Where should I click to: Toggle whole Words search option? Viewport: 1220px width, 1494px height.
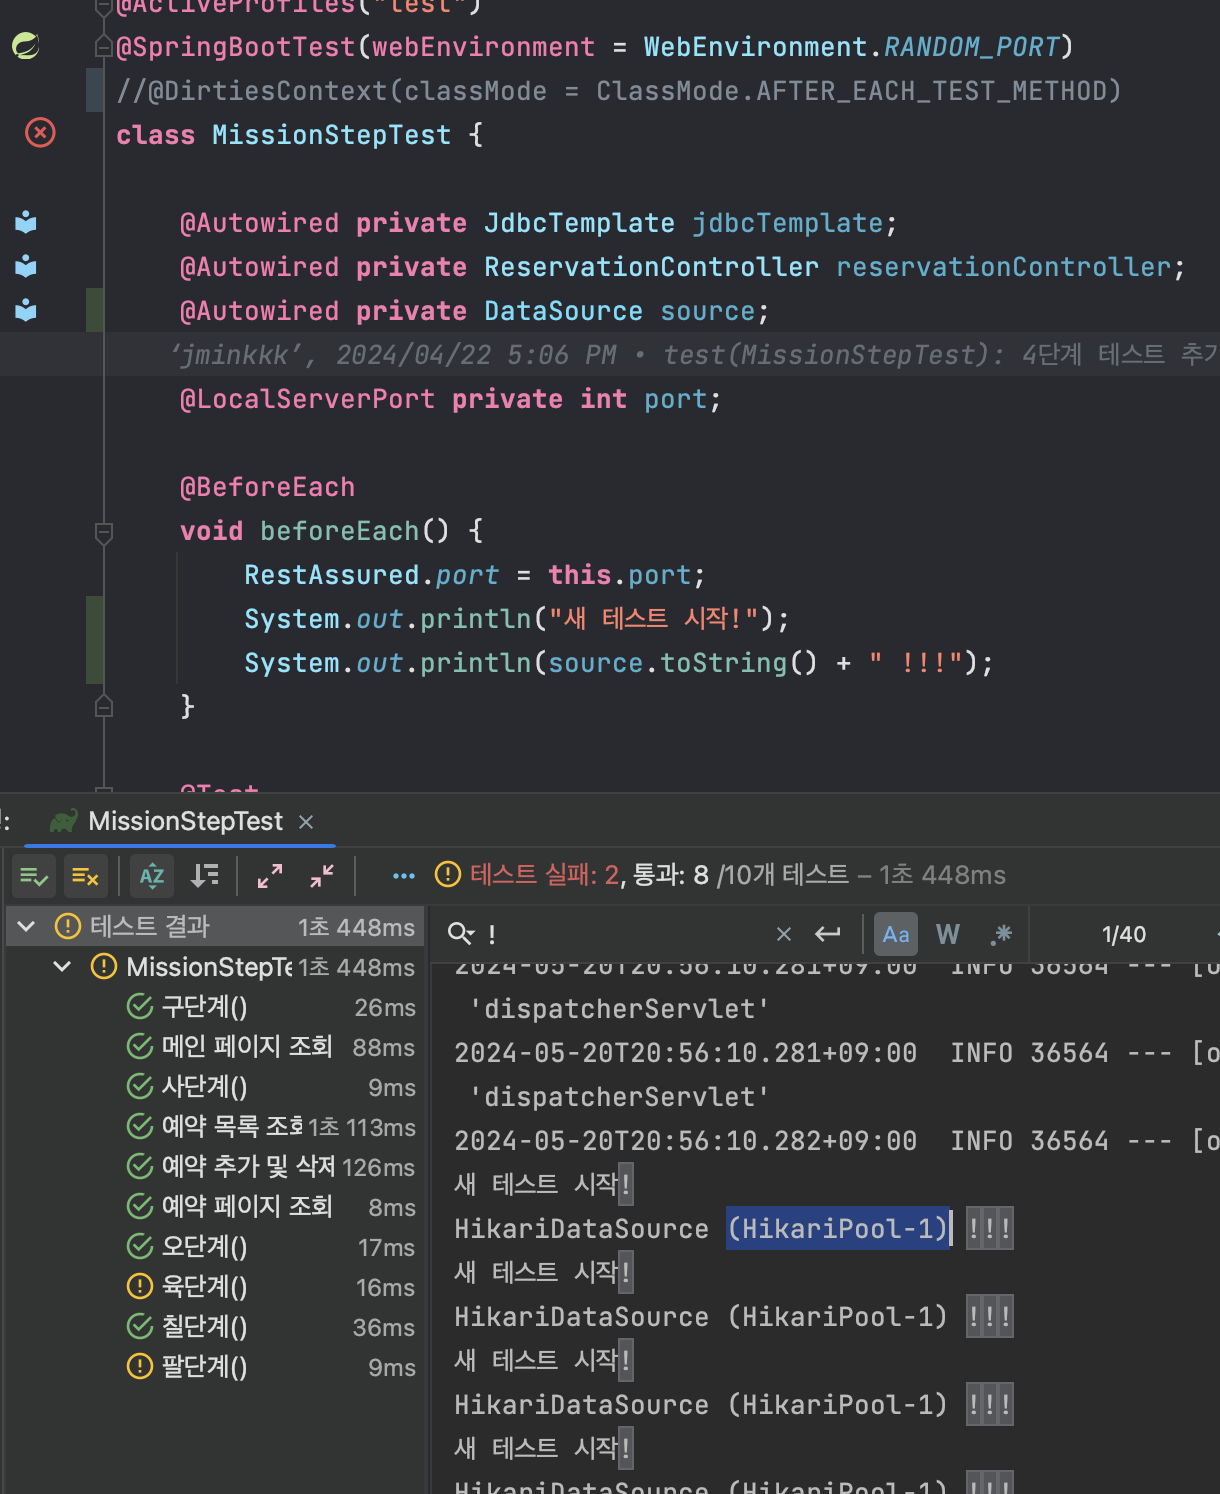pos(947,934)
